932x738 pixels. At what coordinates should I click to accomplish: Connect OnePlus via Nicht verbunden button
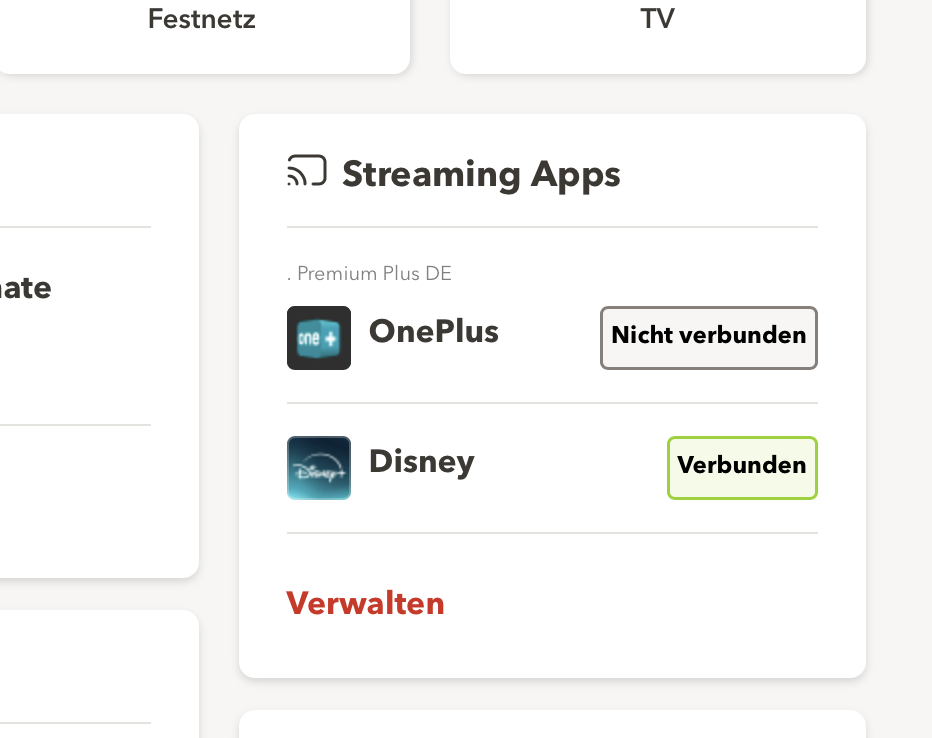708,338
